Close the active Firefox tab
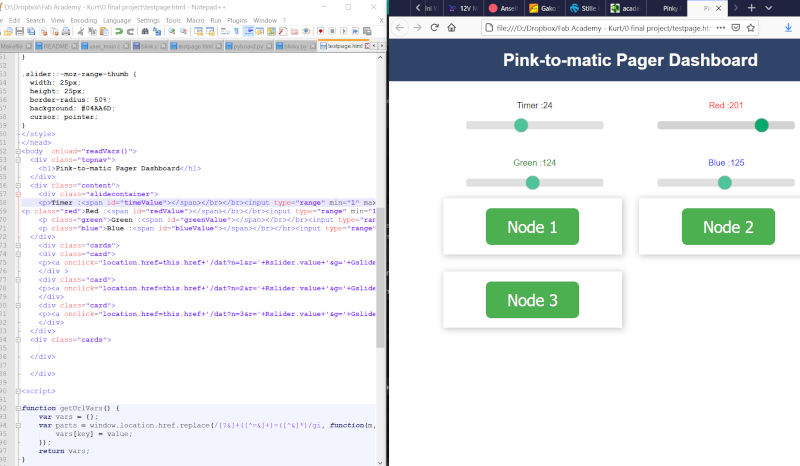Screen dimensions: 800x466 pos(718,8)
